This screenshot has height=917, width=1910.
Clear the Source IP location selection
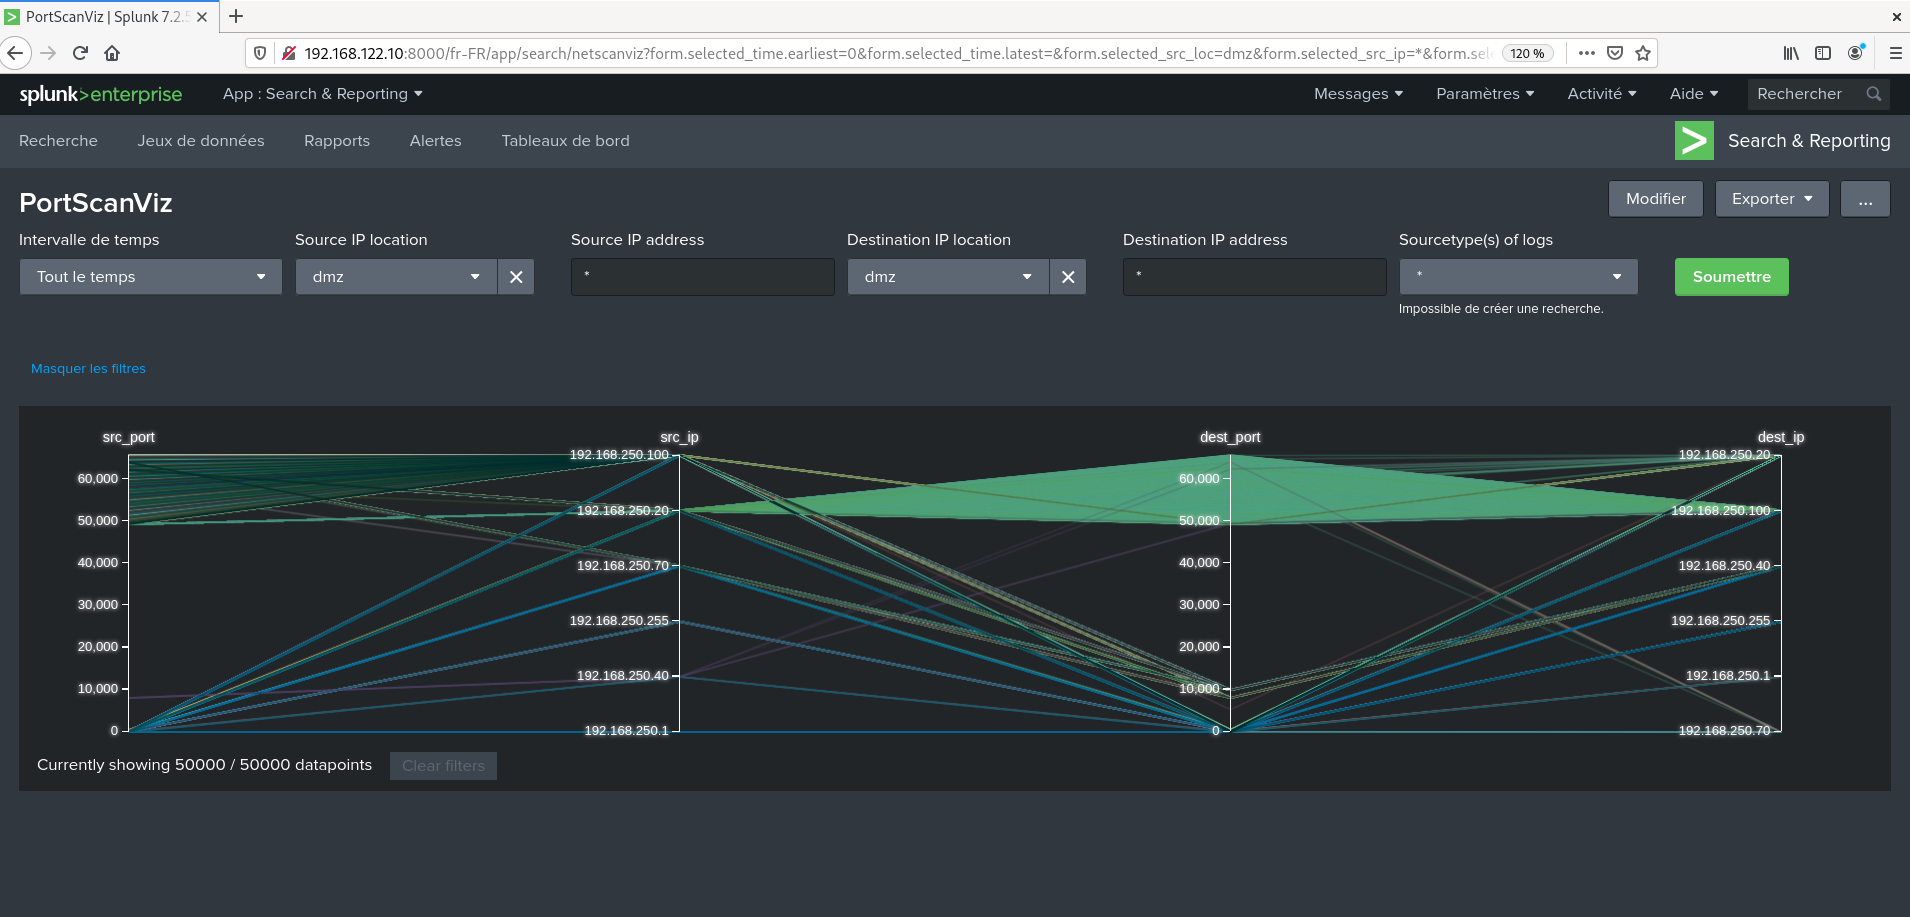(516, 277)
